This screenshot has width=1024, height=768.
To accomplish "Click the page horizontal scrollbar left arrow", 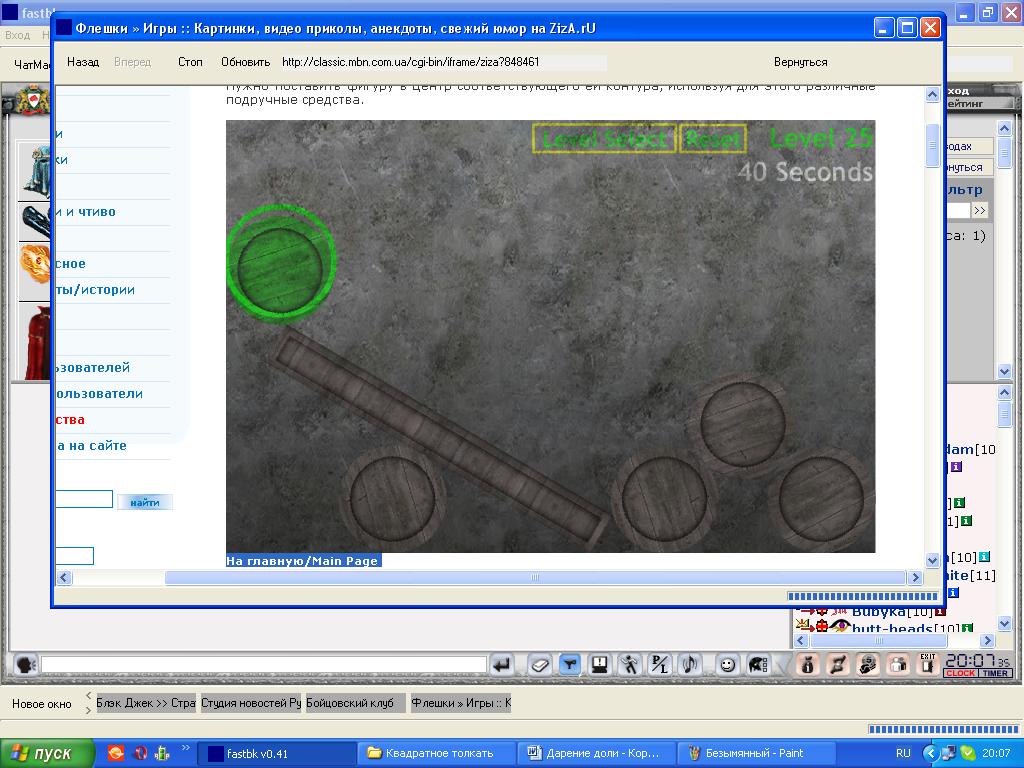I will 64,577.
